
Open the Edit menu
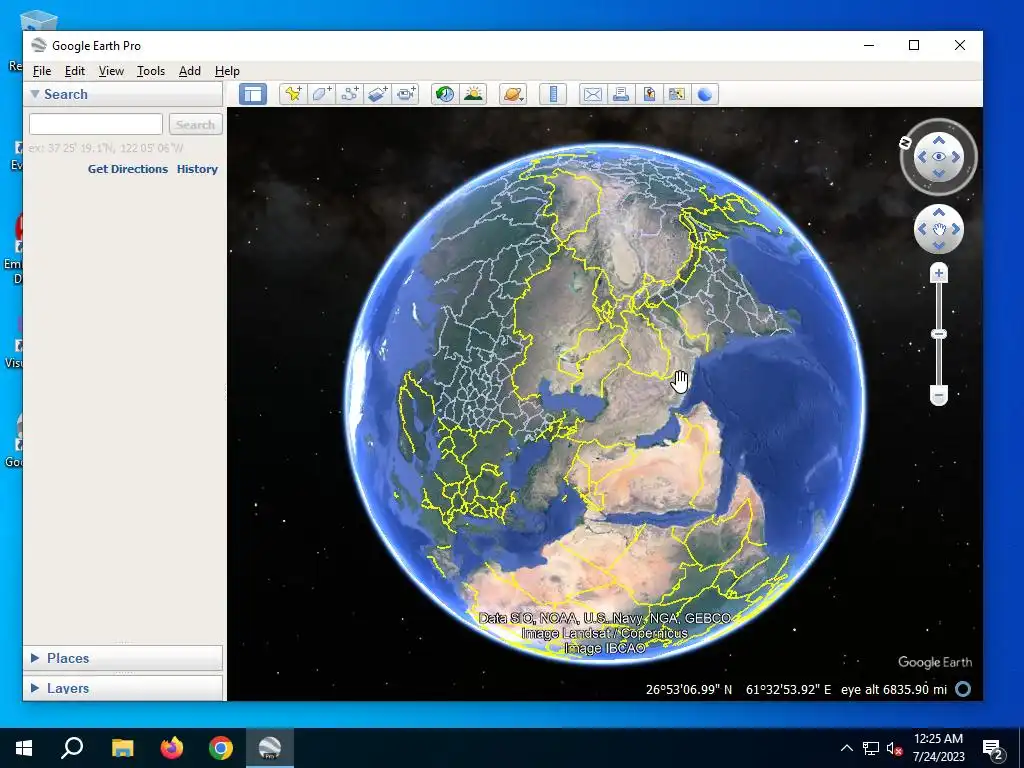pos(74,71)
